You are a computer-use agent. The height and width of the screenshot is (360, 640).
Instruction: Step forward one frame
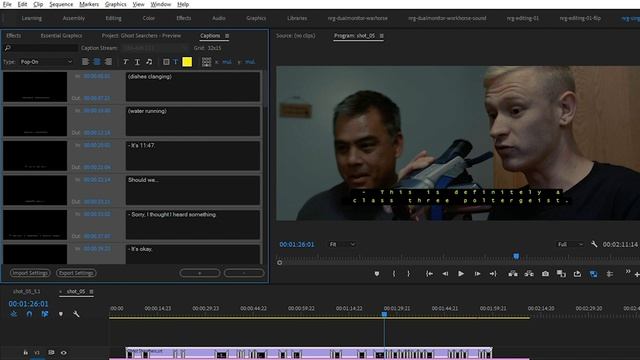point(477,274)
